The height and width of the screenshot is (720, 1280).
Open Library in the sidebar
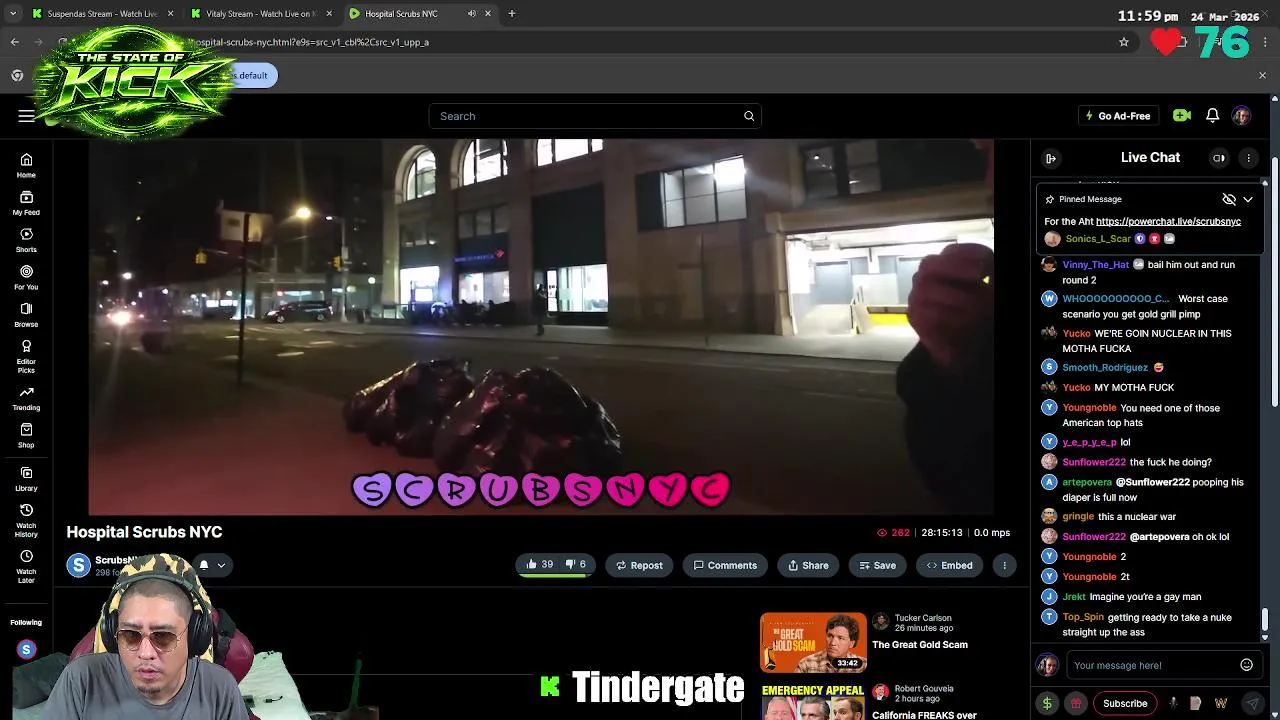(26, 479)
